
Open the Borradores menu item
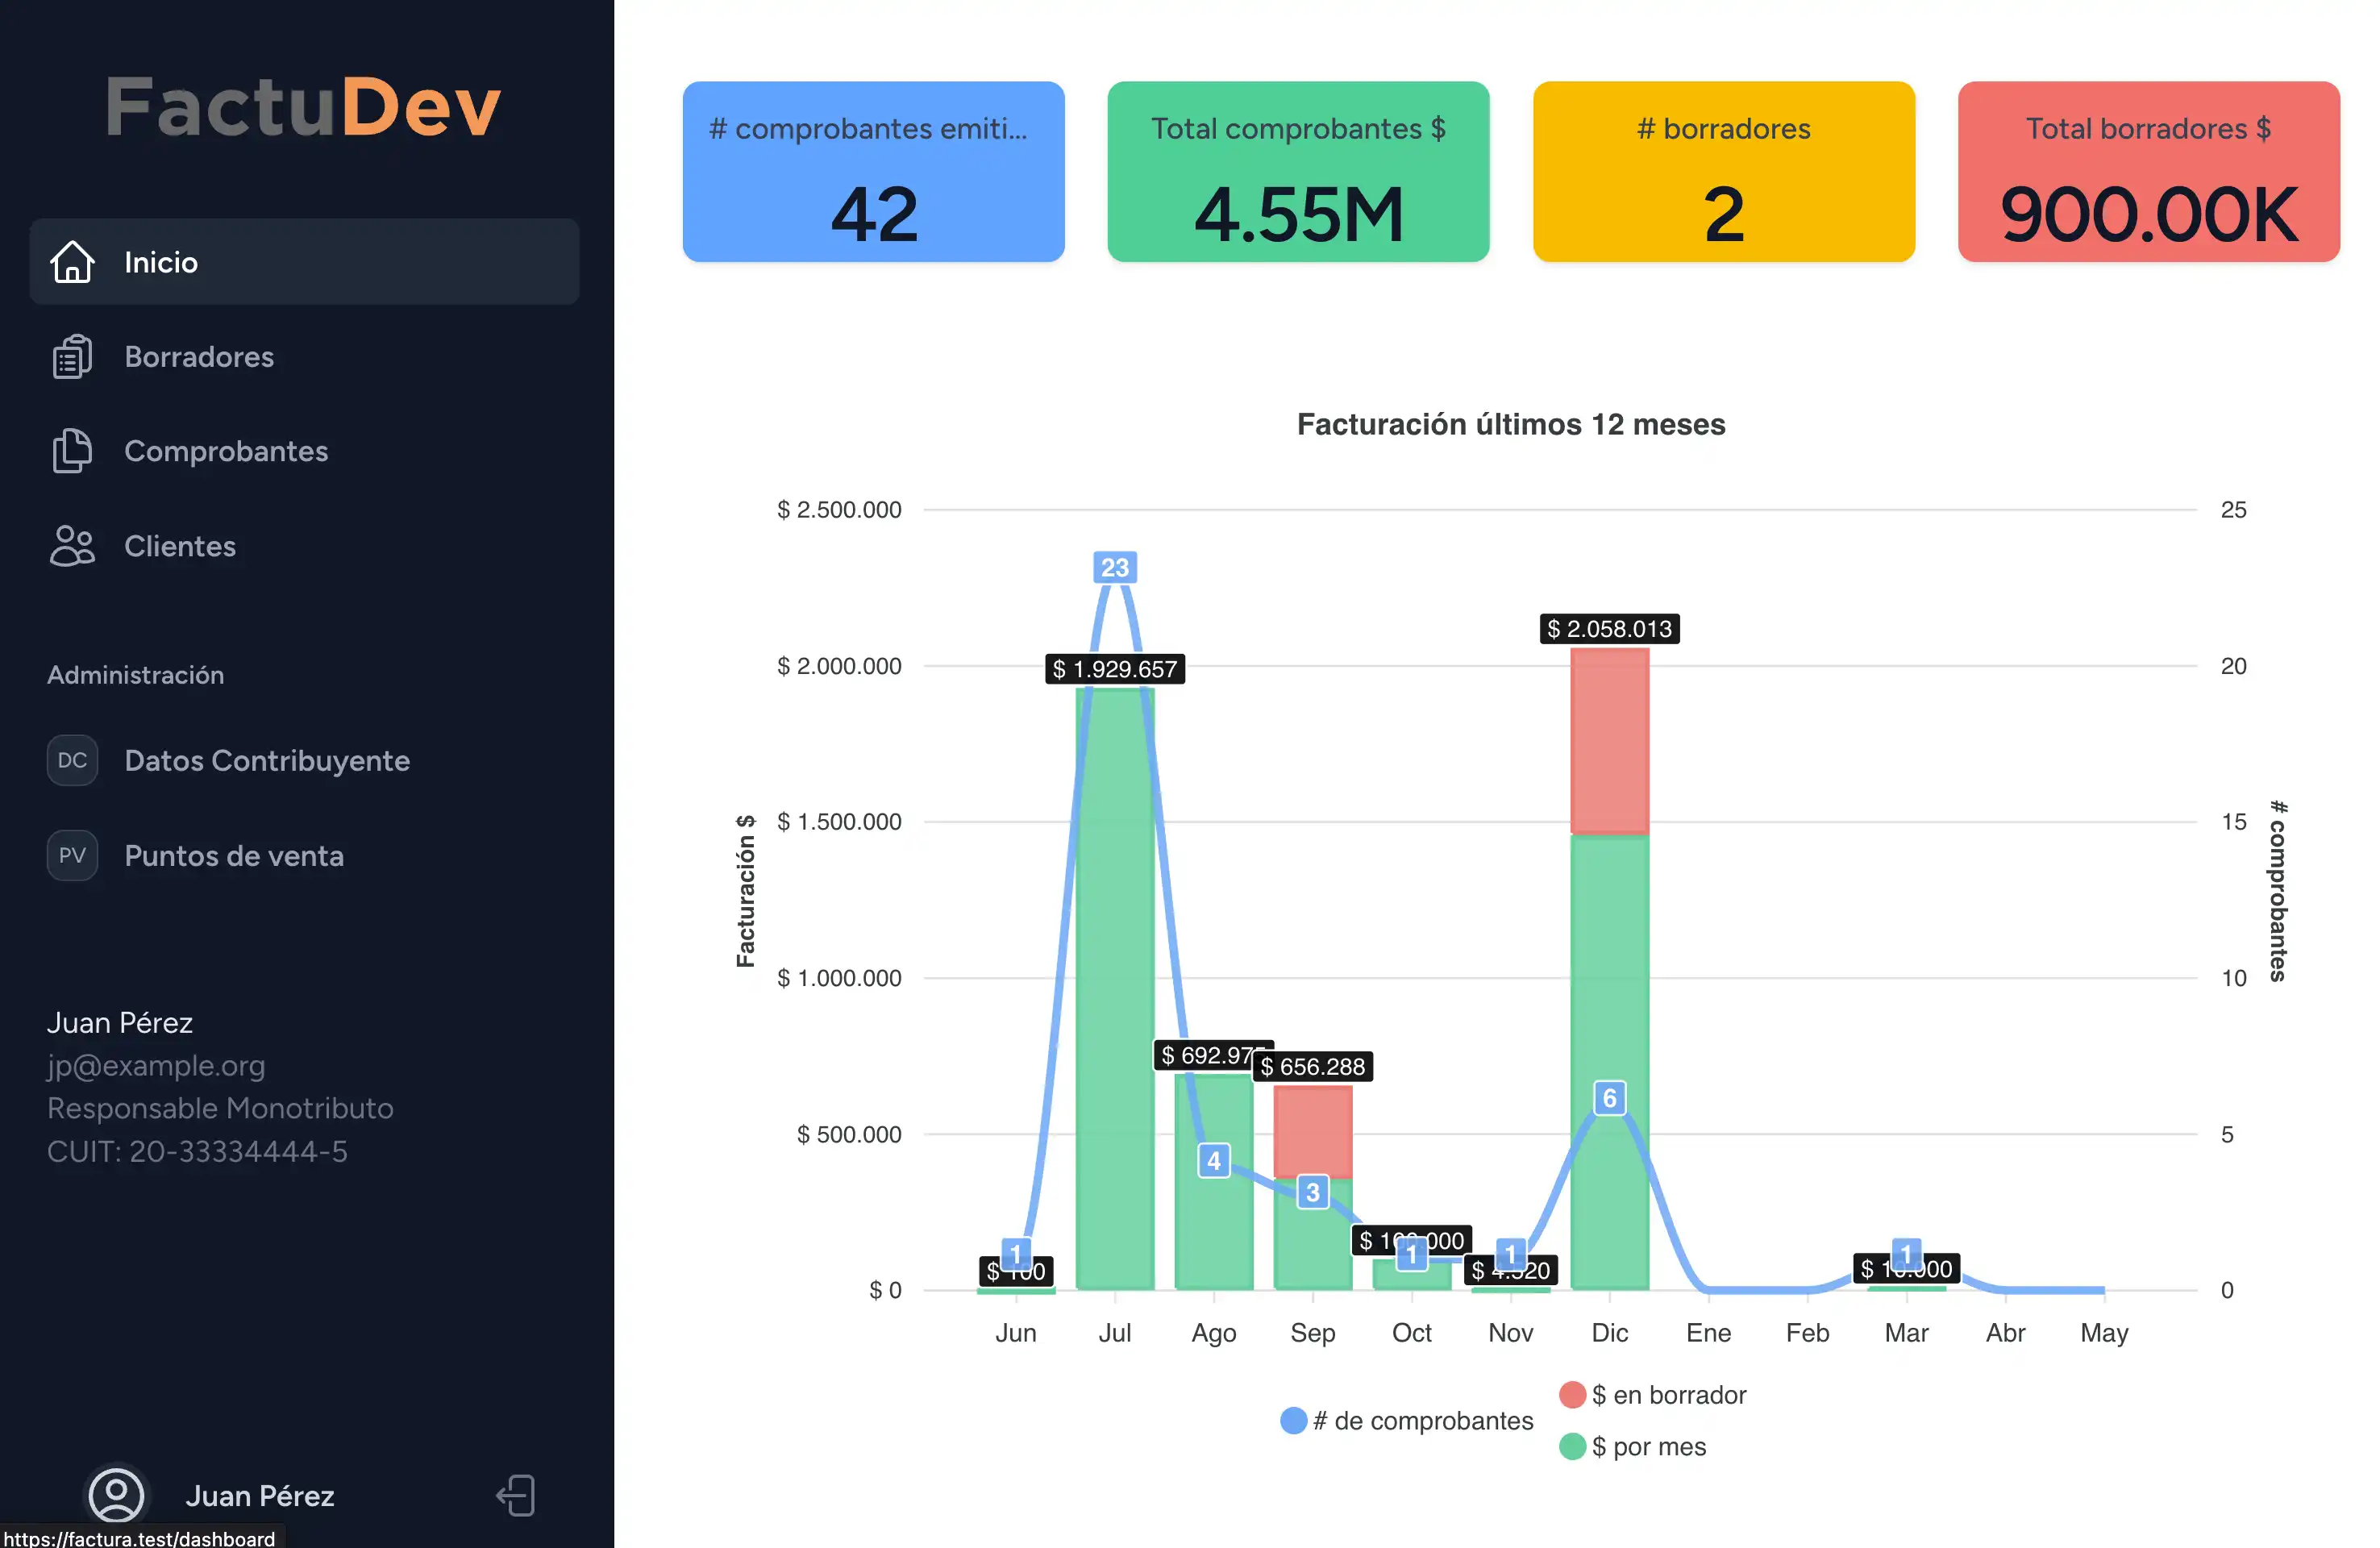tap(199, 357)
